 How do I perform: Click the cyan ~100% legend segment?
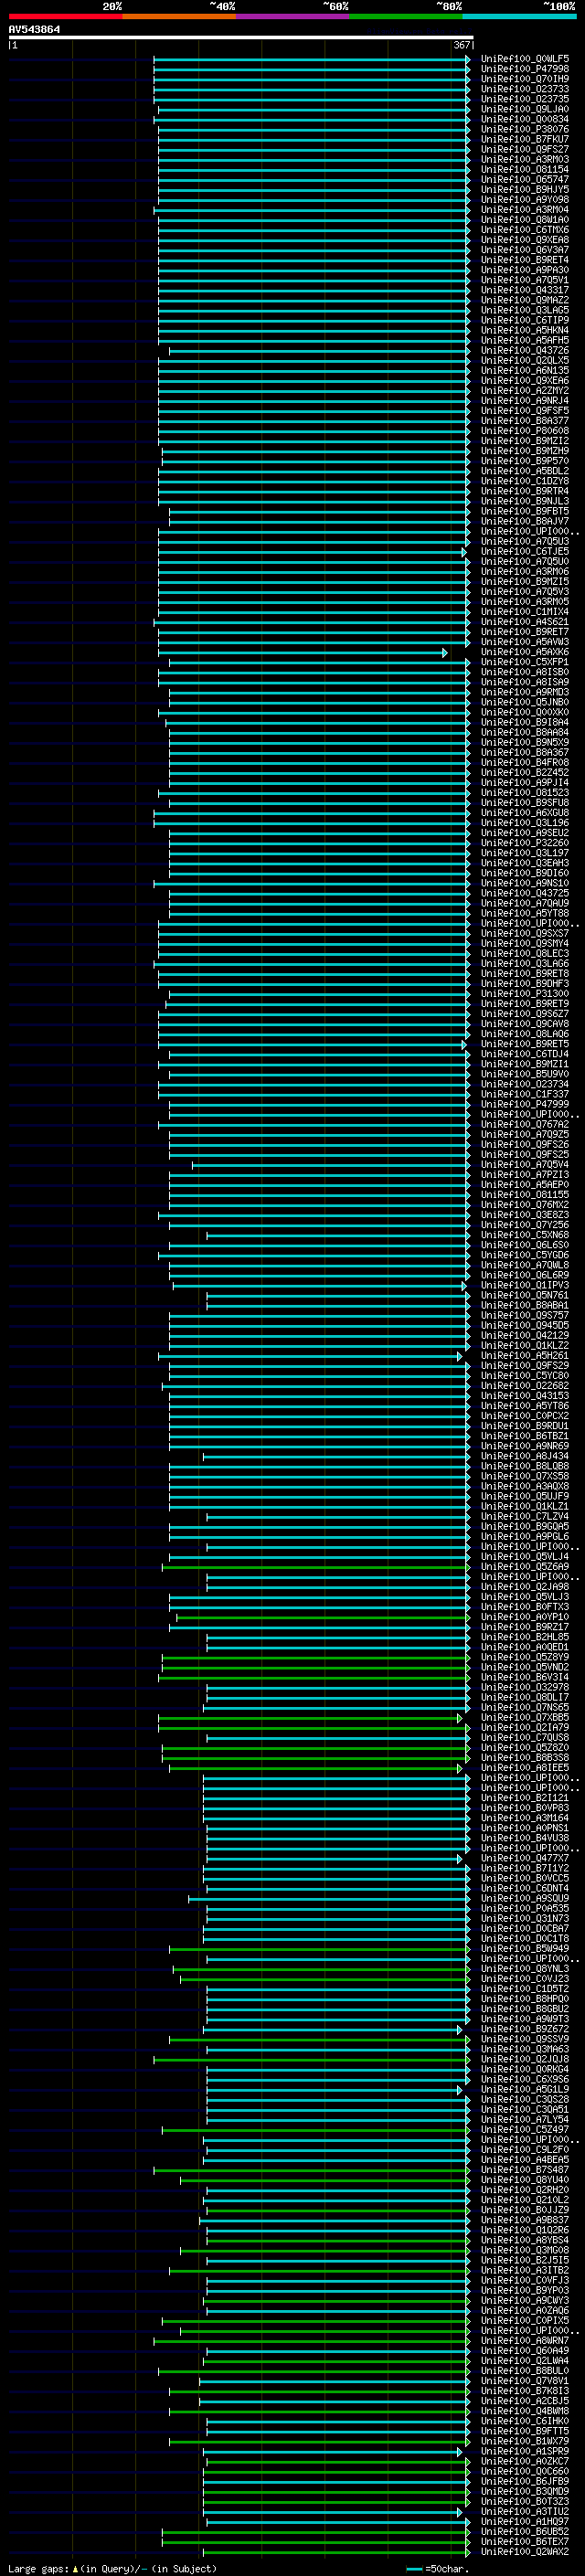(x=520, y=16)
